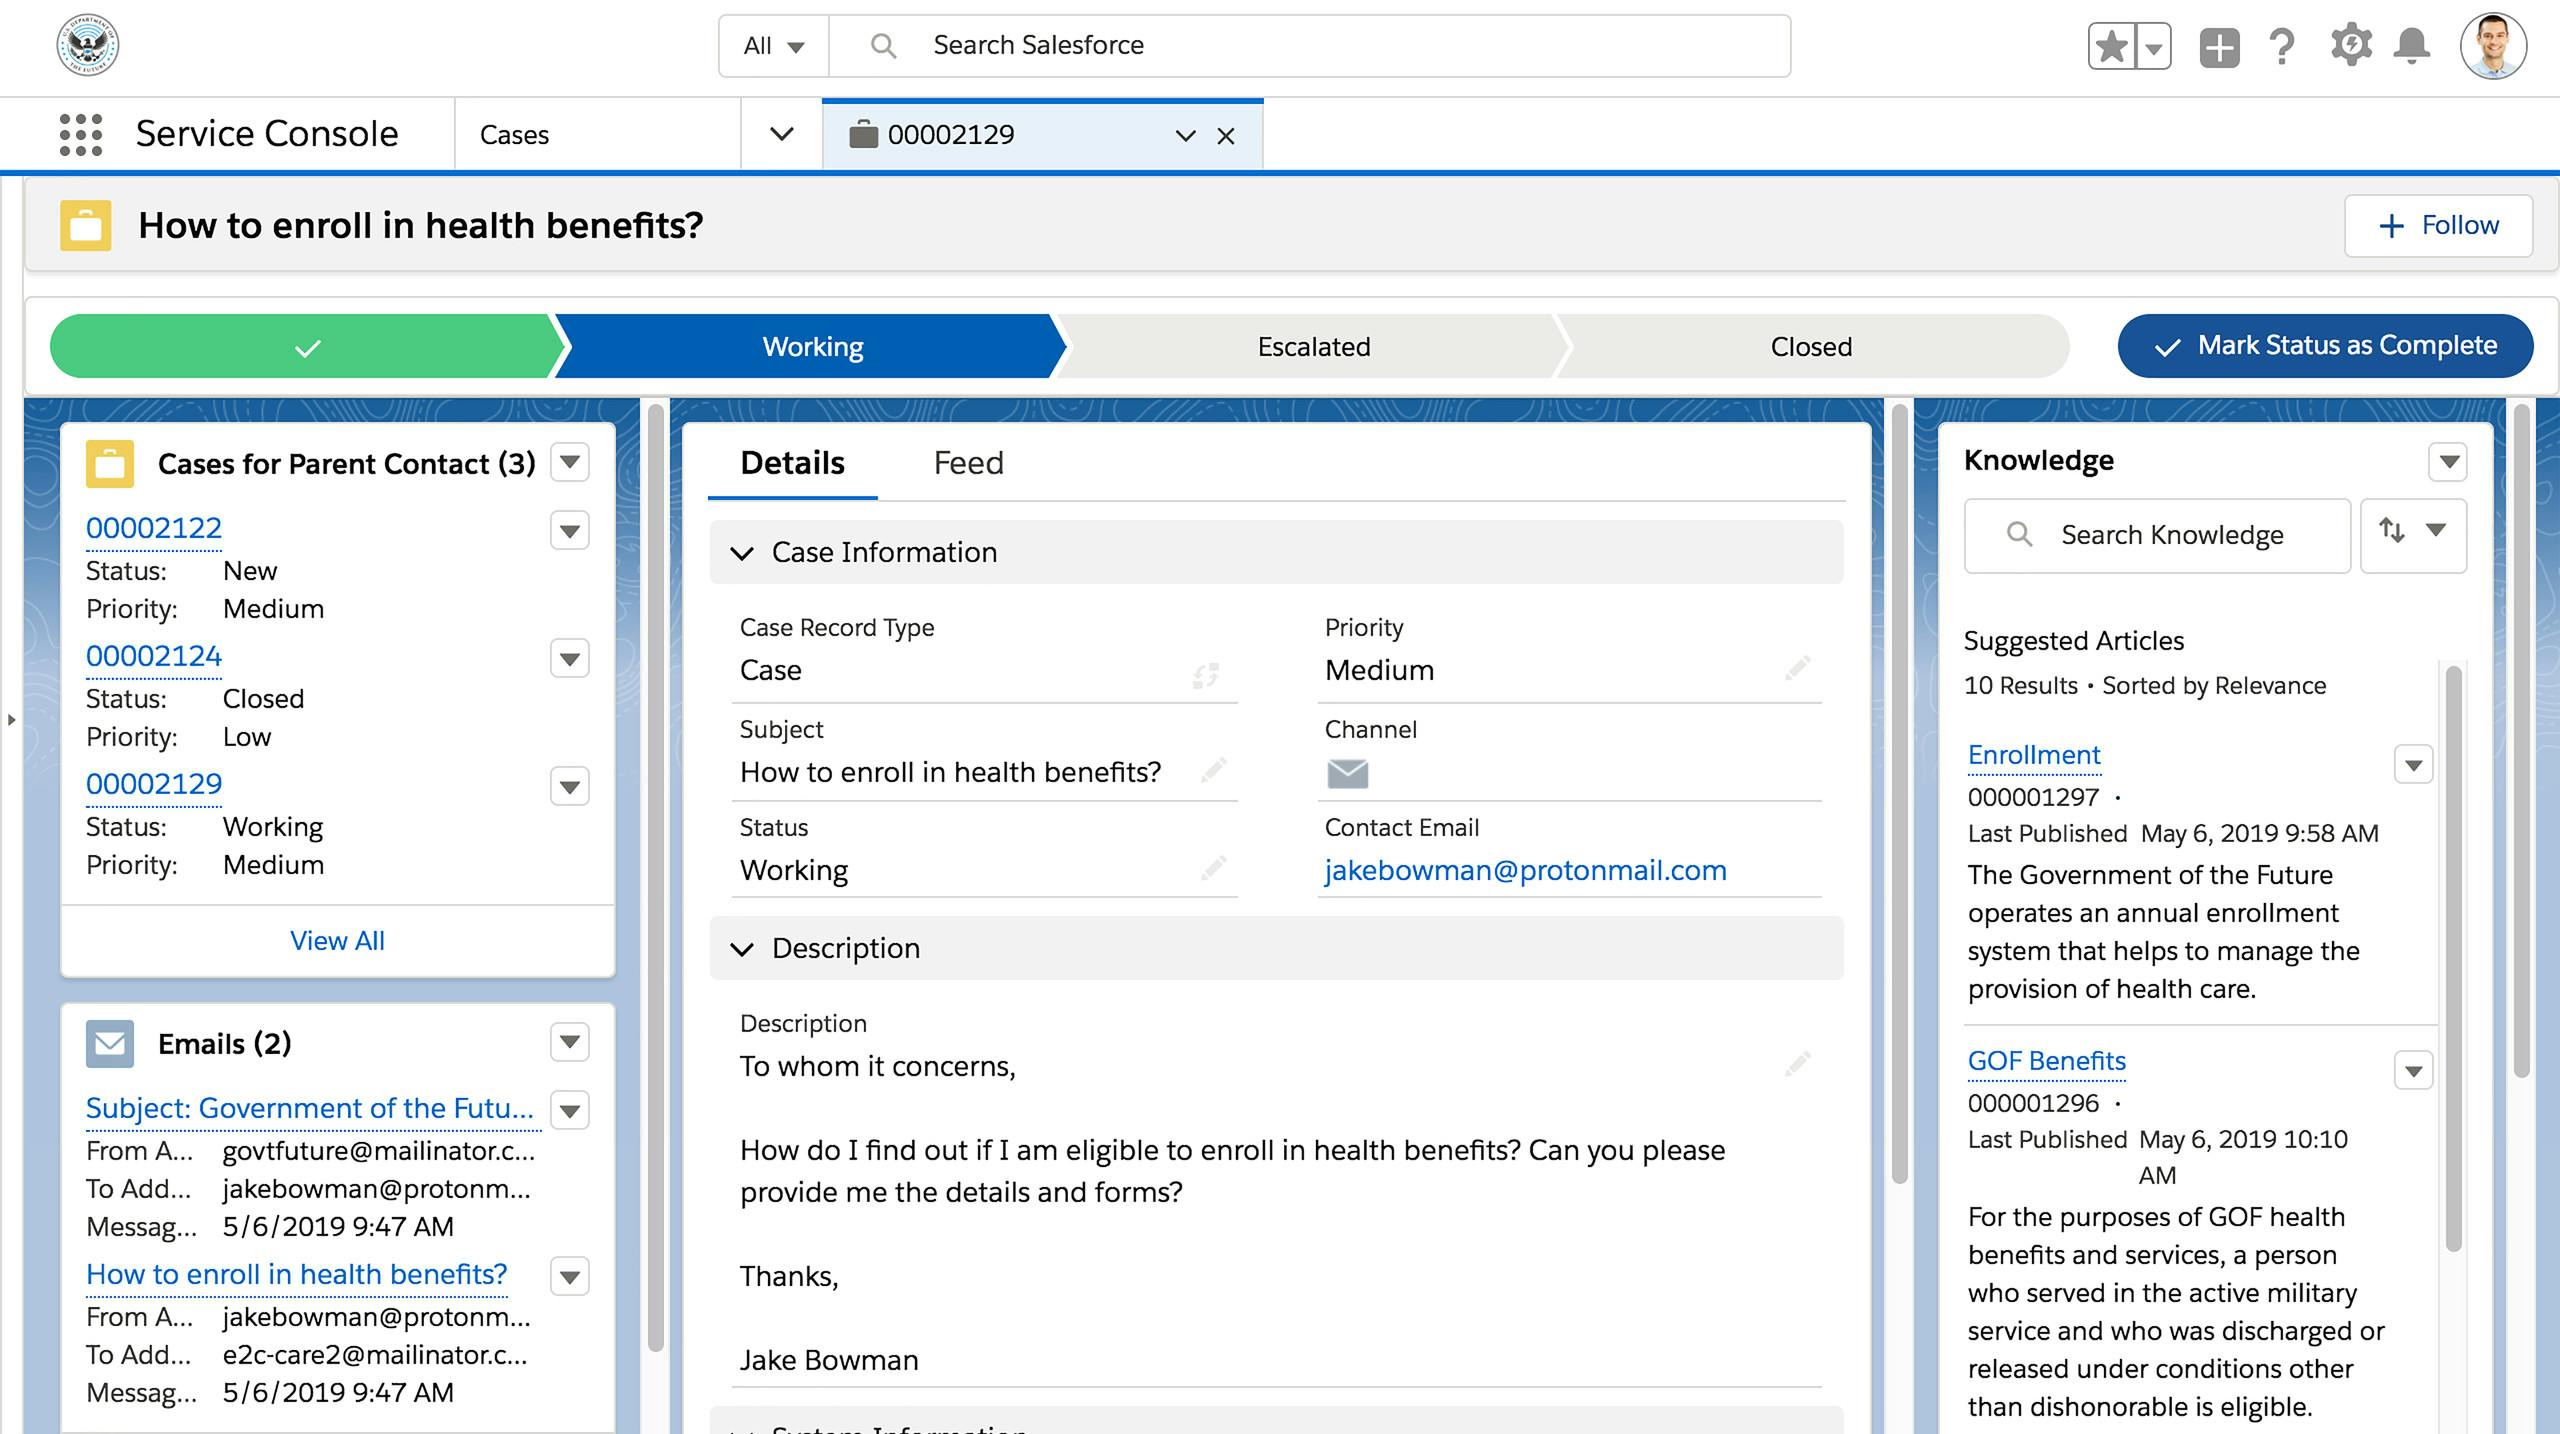Screen dimensions: 2560x1434
Task: Select the completed green path stage
Action: click(x=306, y=346)
